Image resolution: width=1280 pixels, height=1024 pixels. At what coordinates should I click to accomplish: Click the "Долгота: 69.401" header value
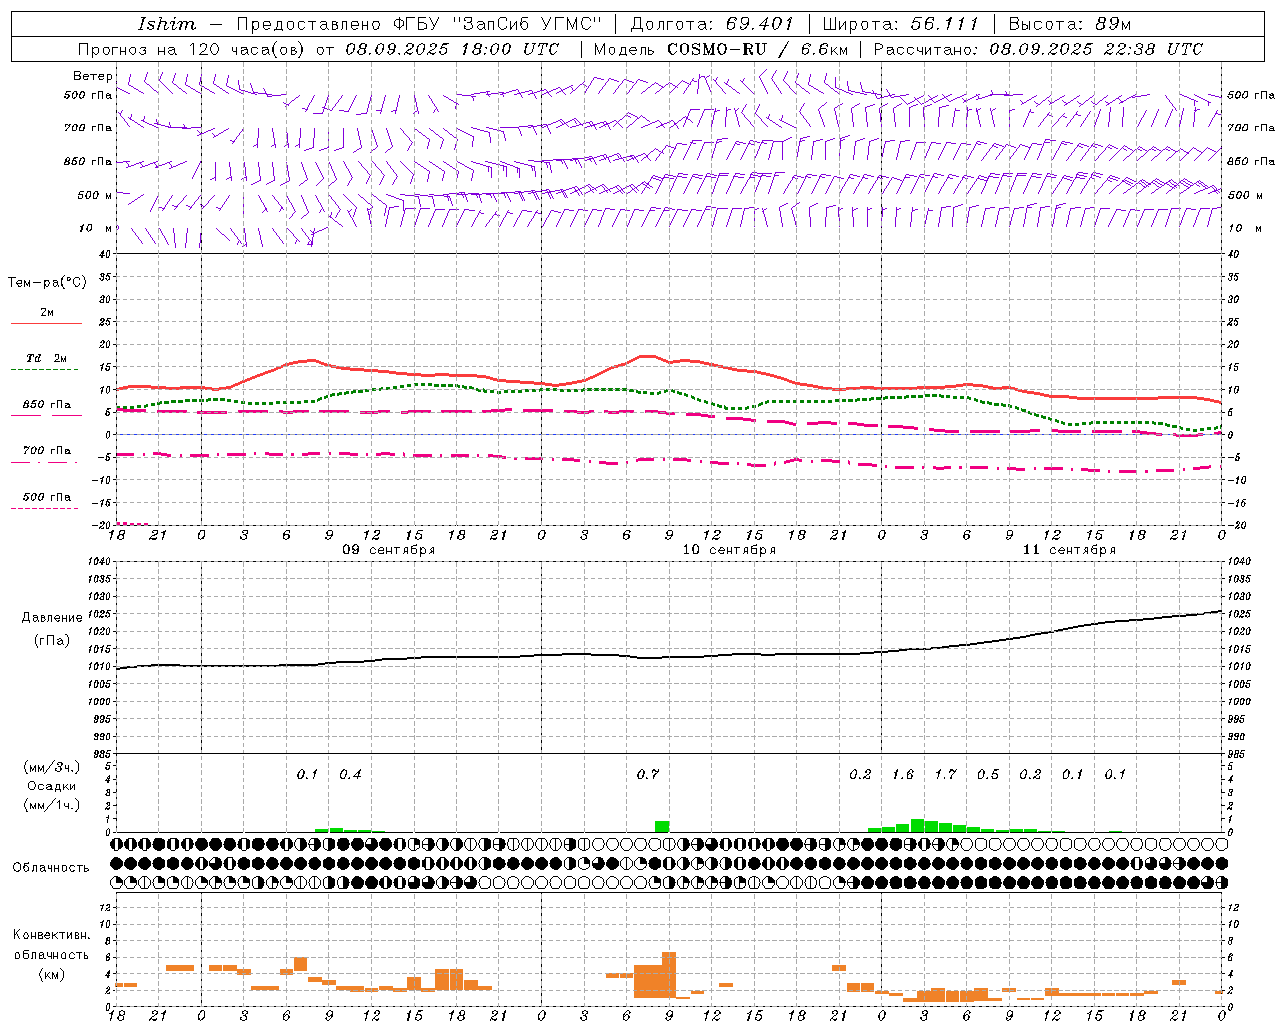click(712, 24)
